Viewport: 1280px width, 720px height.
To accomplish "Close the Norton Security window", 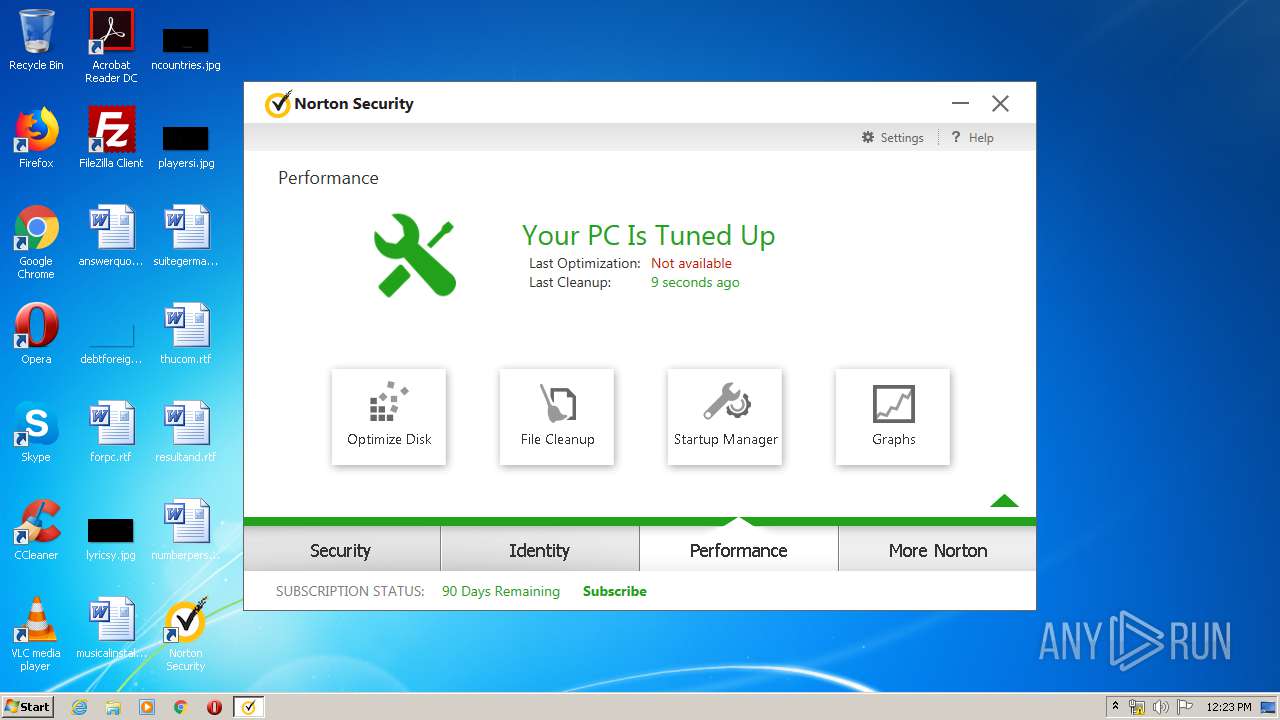I will (1000, 103).
